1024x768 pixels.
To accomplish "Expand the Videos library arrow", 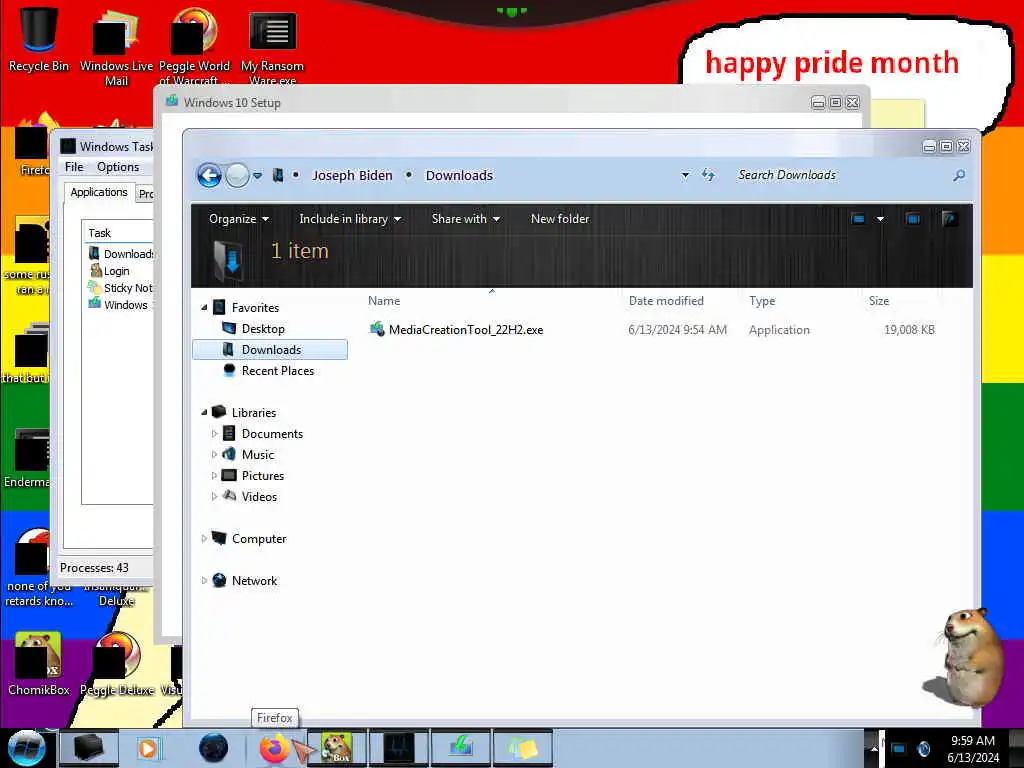I will [214, 496].
